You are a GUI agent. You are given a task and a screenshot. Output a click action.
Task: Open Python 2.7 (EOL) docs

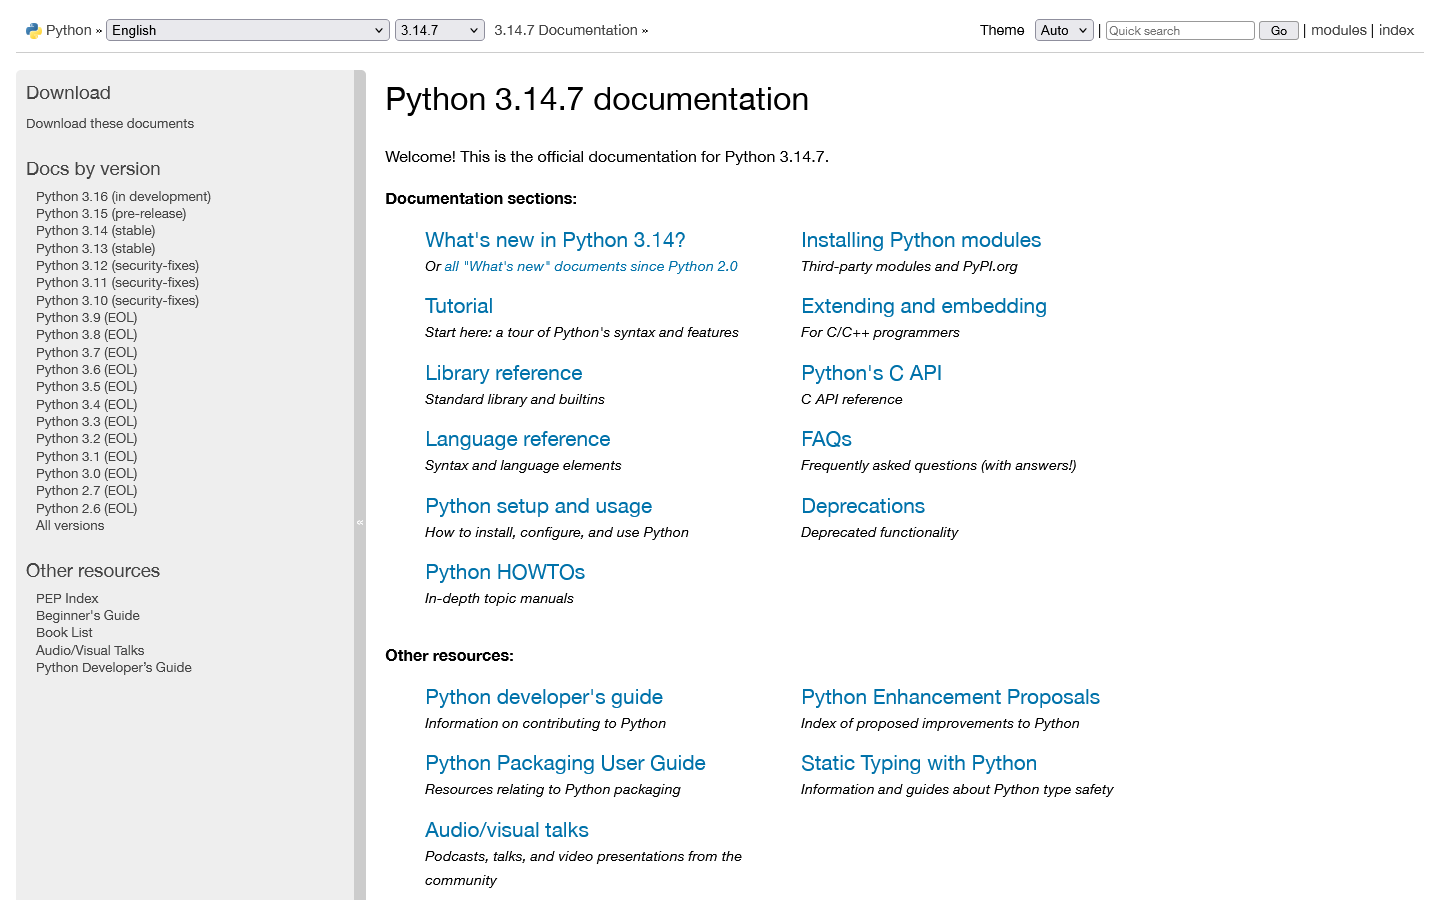tap(87, 490)
